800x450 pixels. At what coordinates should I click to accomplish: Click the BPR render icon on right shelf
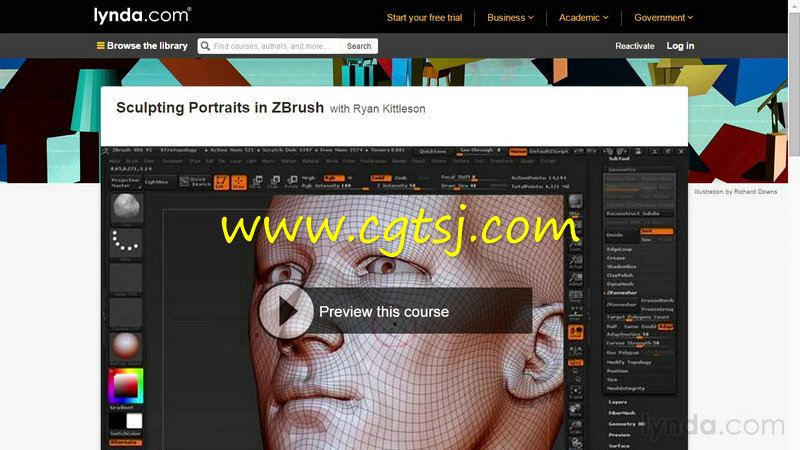(576, 202)
